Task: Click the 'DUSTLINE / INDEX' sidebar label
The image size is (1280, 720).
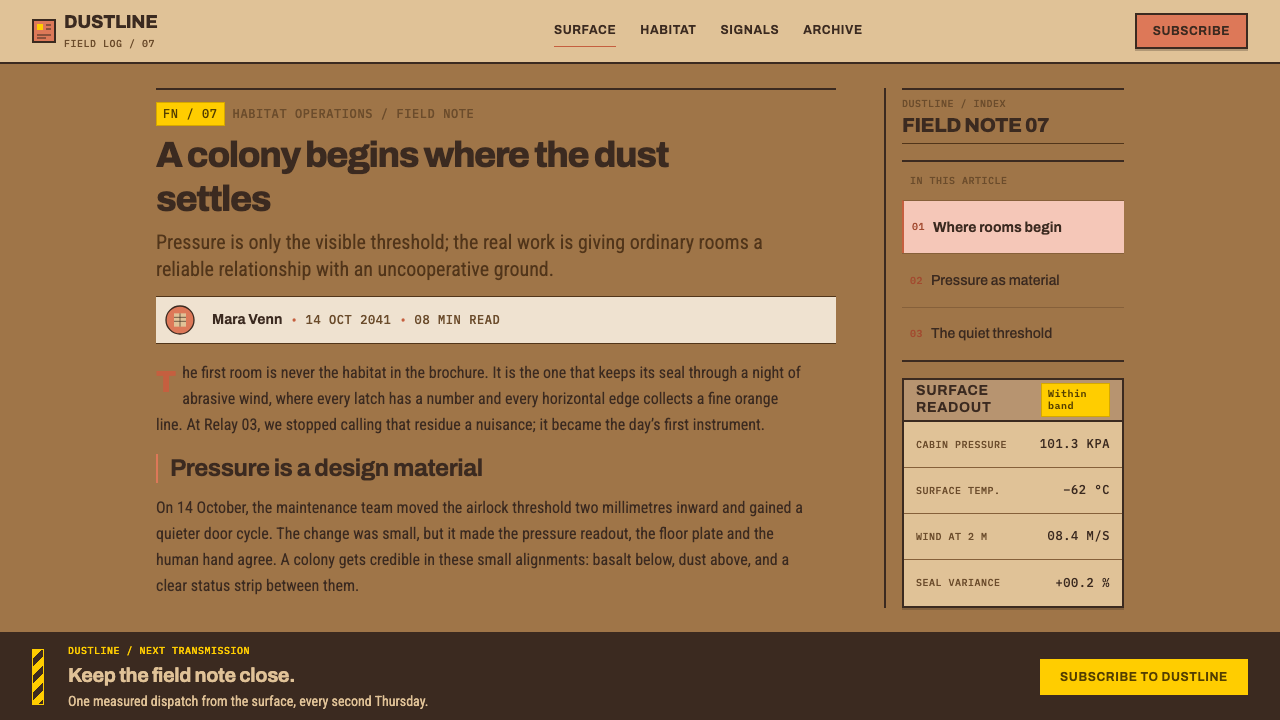Action: pyautogui.click(x=954, y=104)
